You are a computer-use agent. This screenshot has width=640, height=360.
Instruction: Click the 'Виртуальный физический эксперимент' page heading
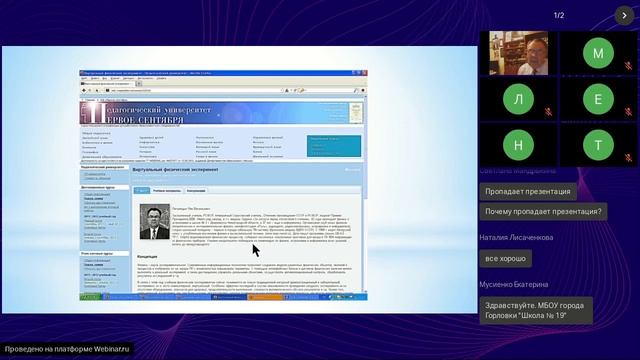coord(175,169)
